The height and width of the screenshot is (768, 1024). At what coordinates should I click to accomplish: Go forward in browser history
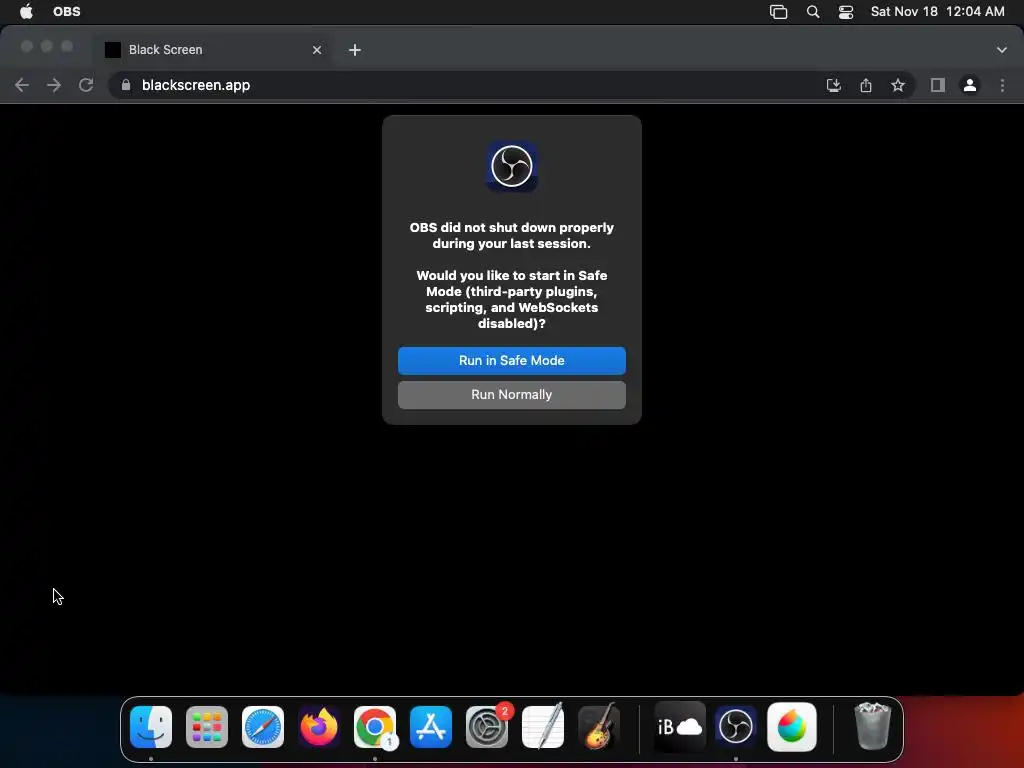(x=54, y=85)
